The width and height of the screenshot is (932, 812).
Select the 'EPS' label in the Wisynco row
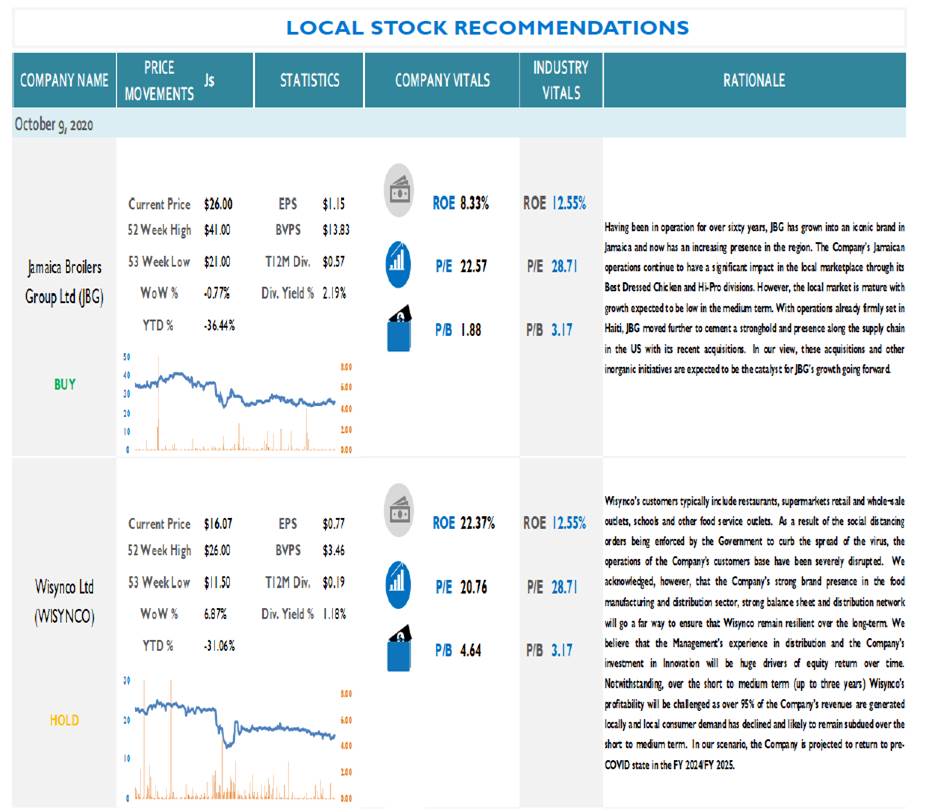pos(288,524)
